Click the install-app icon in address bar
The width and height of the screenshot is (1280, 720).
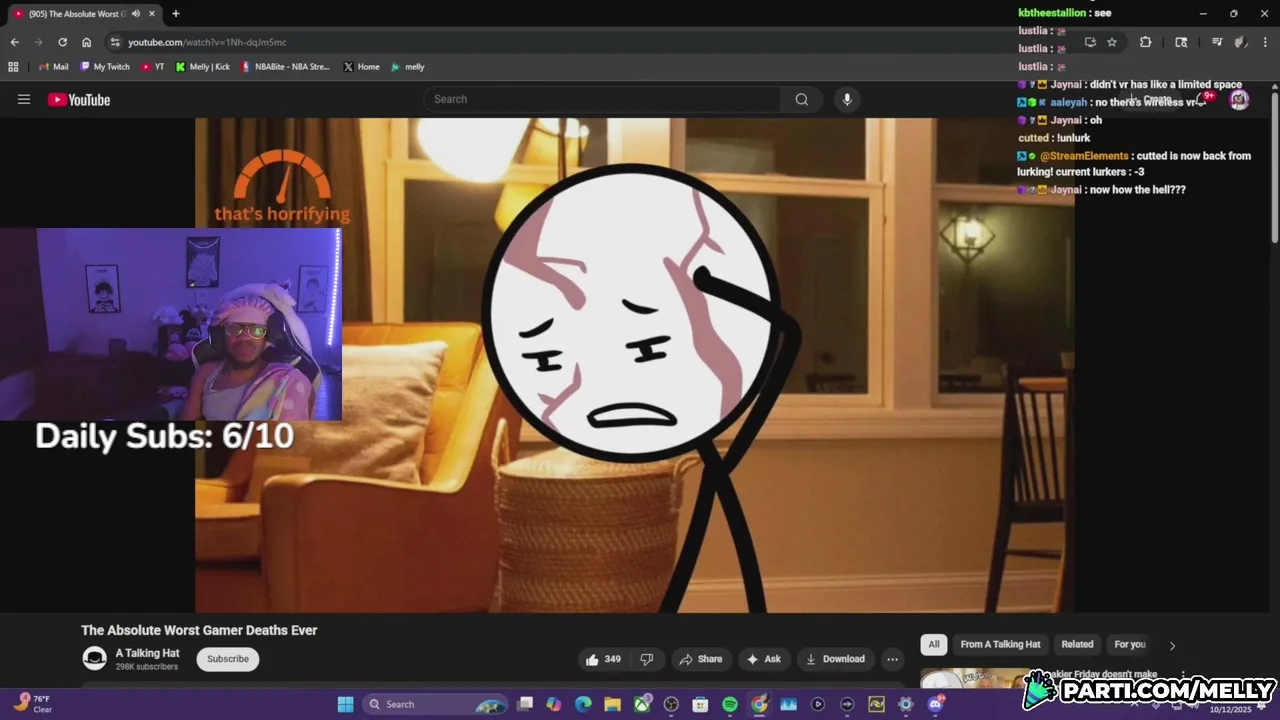tap(1090, 42)
